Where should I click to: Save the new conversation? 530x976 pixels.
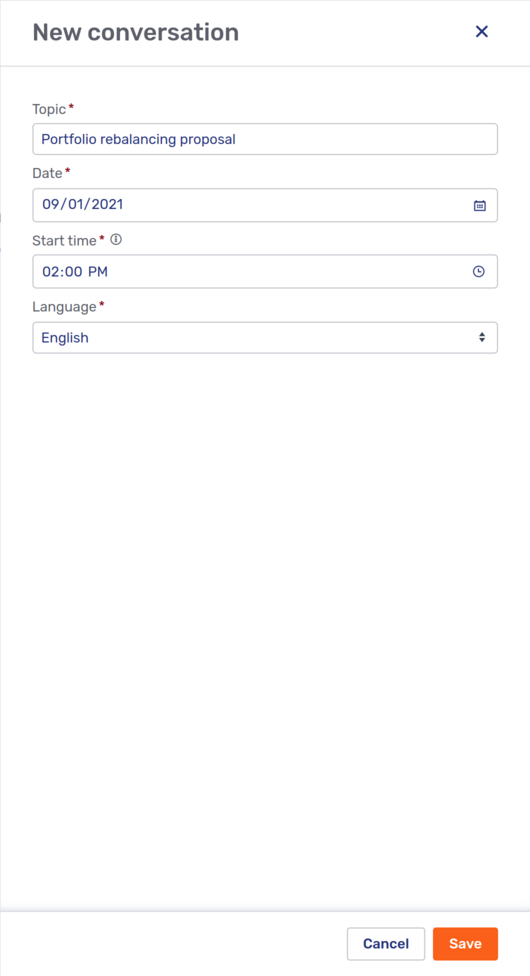pyautogui.click(x=465, y=944)
